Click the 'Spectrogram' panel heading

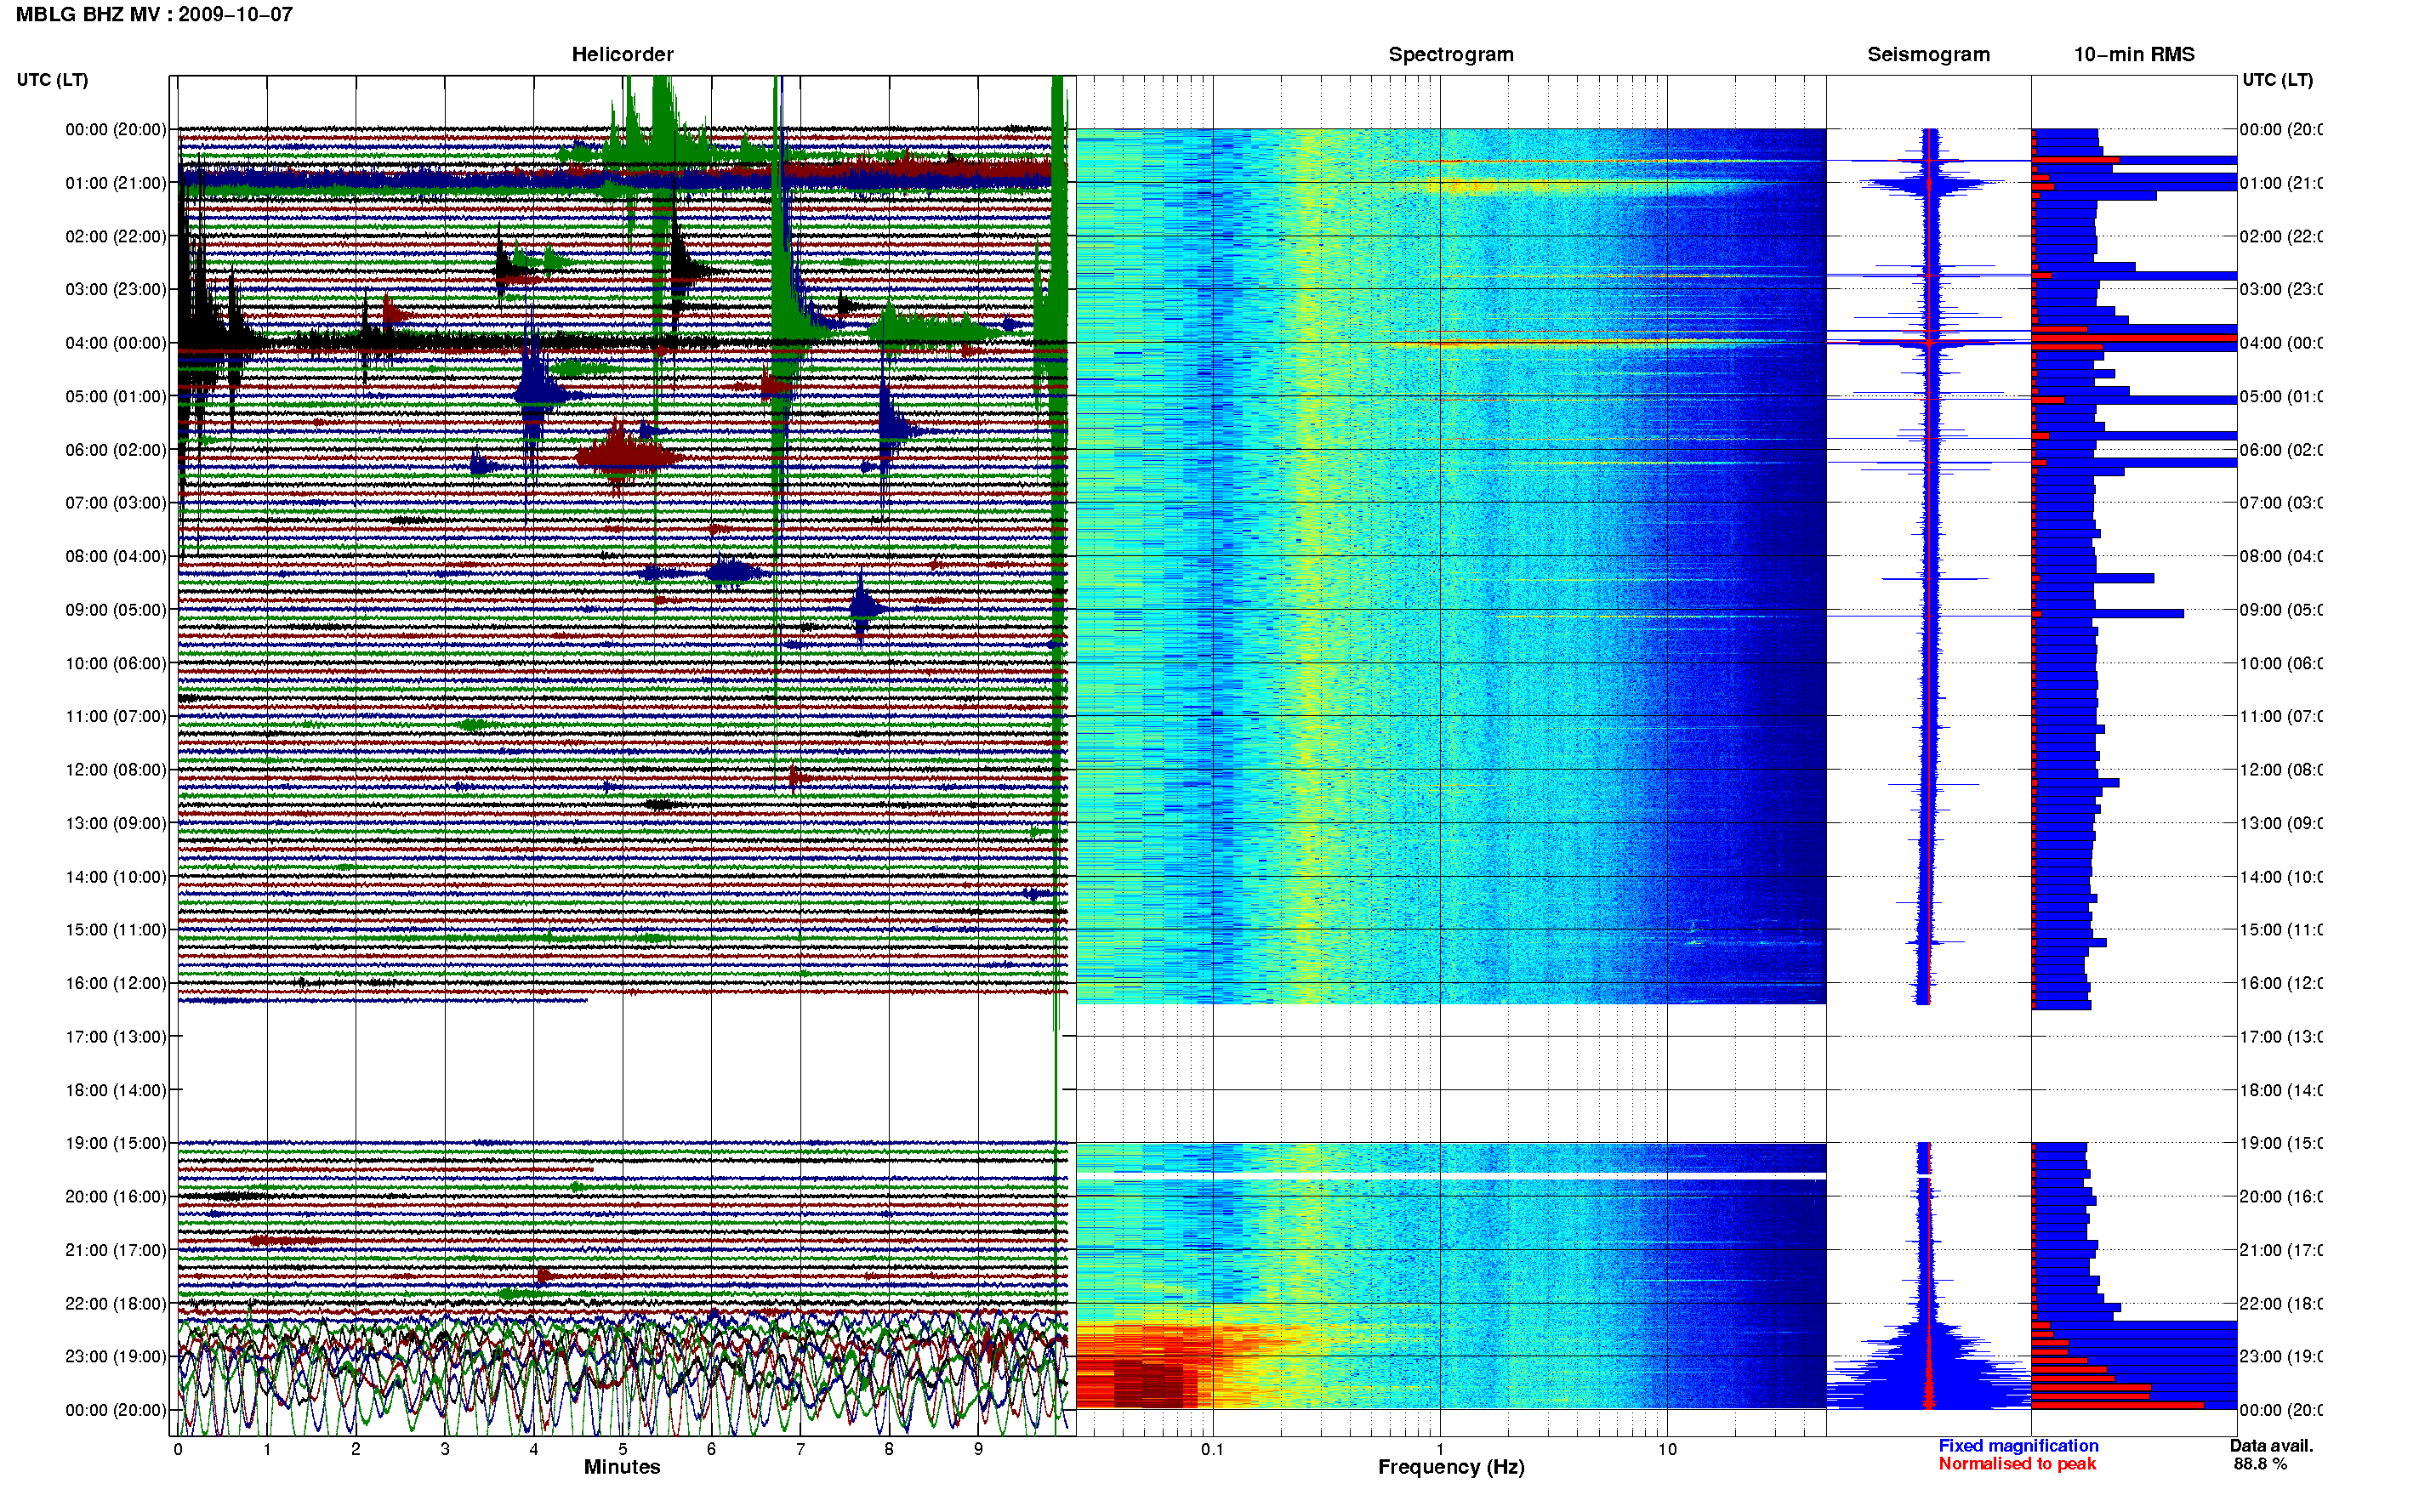(1451, 55)
